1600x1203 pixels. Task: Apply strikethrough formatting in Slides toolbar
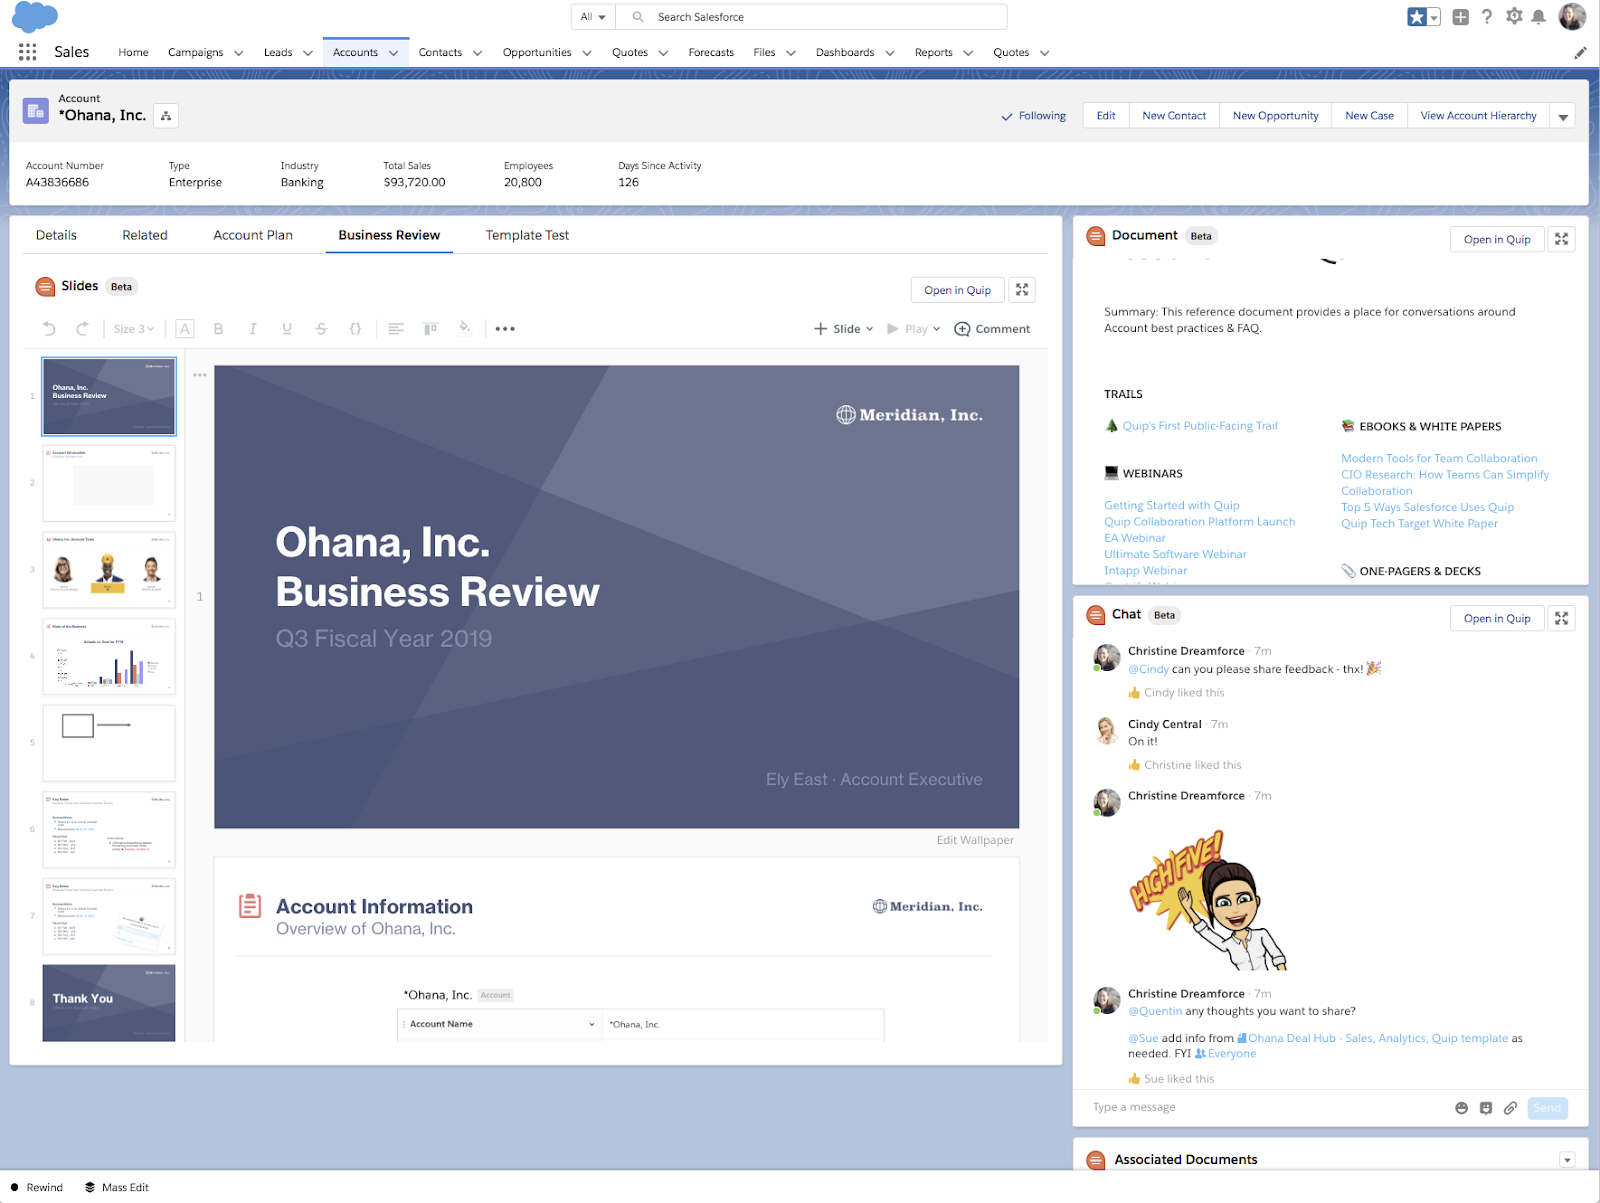tap(321, 328)
